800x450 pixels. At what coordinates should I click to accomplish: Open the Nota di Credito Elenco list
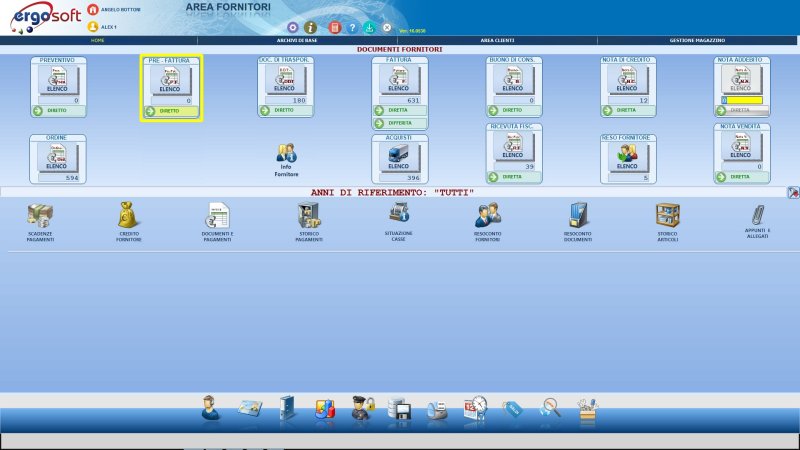tap(628, 80)
